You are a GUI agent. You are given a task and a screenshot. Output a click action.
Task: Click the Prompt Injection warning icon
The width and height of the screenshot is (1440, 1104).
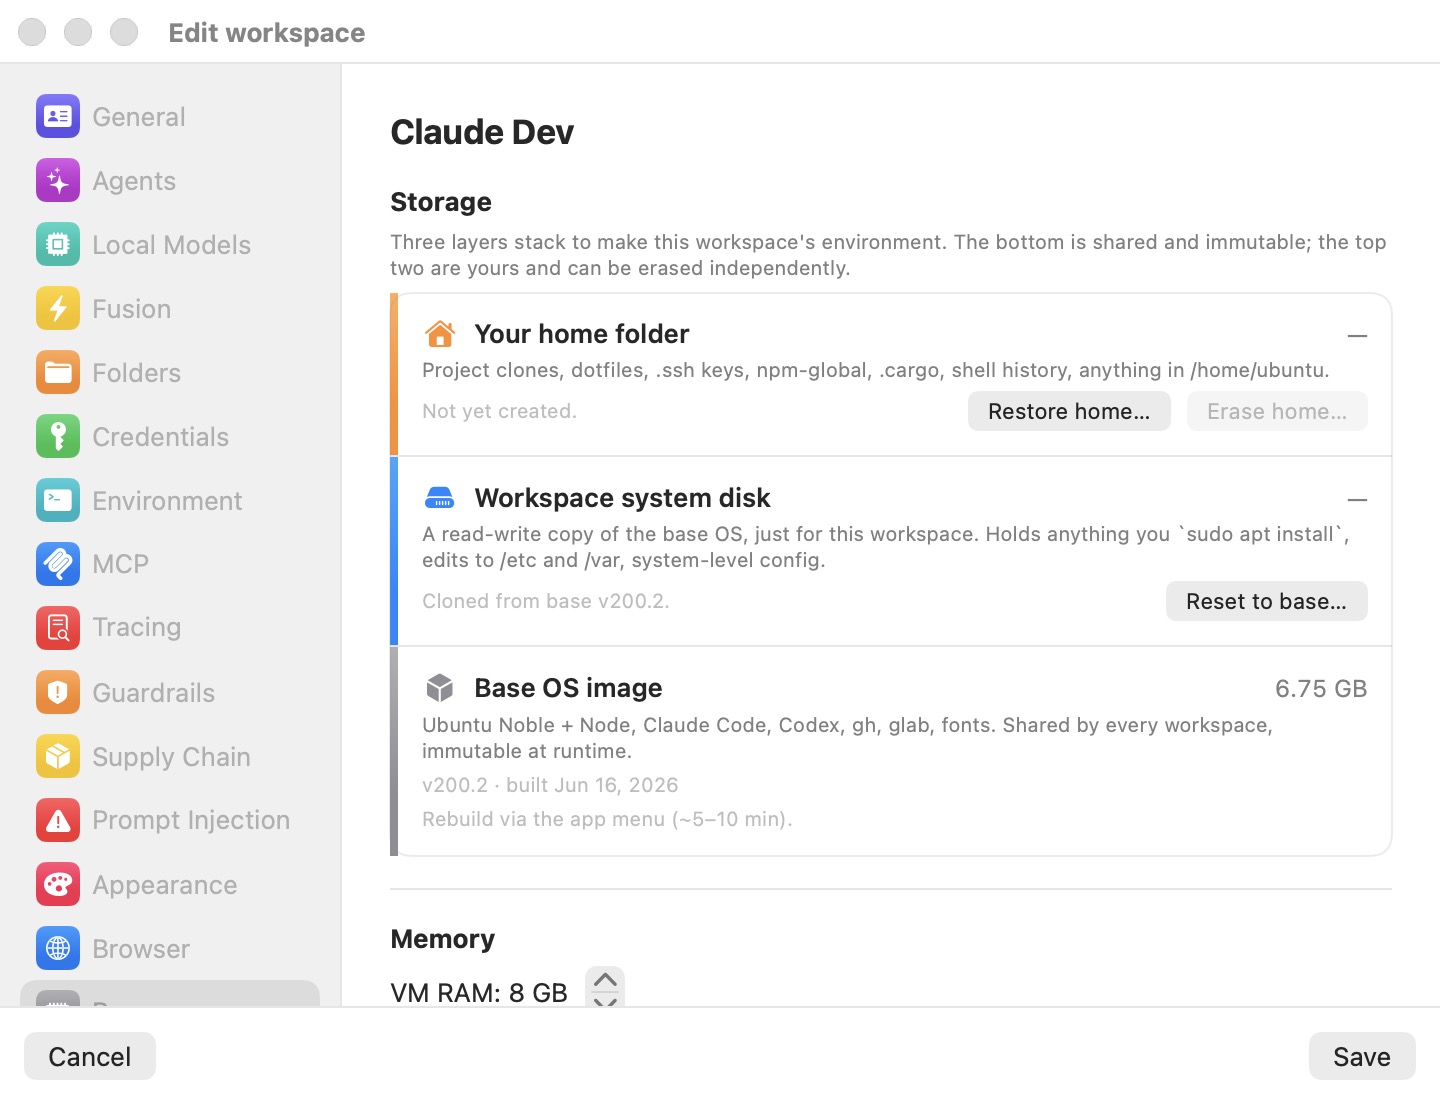click(58, 820)
